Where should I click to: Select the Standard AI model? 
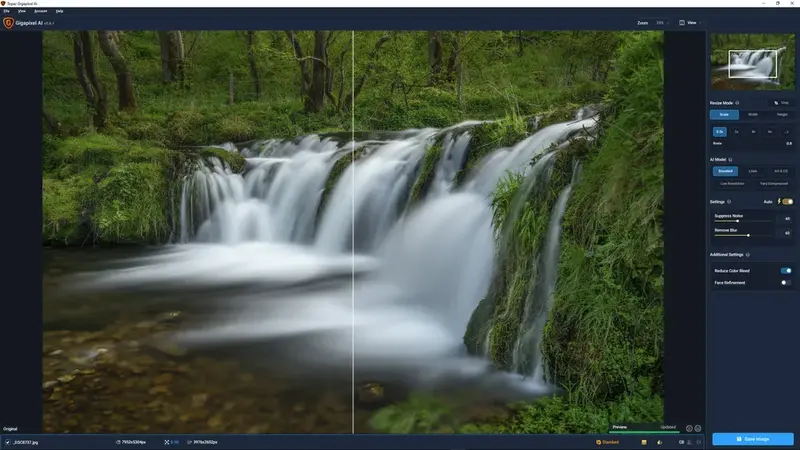click(726, 171)
